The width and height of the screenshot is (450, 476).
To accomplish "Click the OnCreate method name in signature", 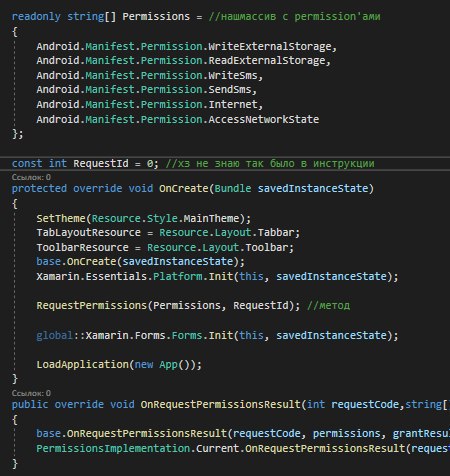I will coord(184,188).
